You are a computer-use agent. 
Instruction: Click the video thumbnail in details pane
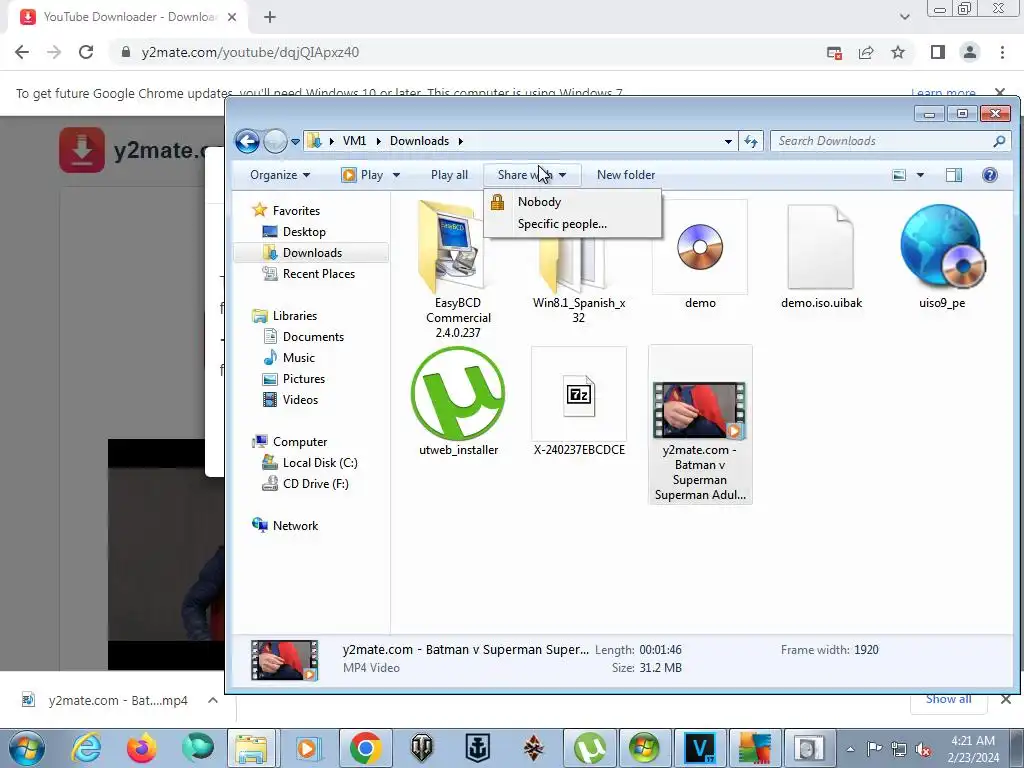coord(285,660)
